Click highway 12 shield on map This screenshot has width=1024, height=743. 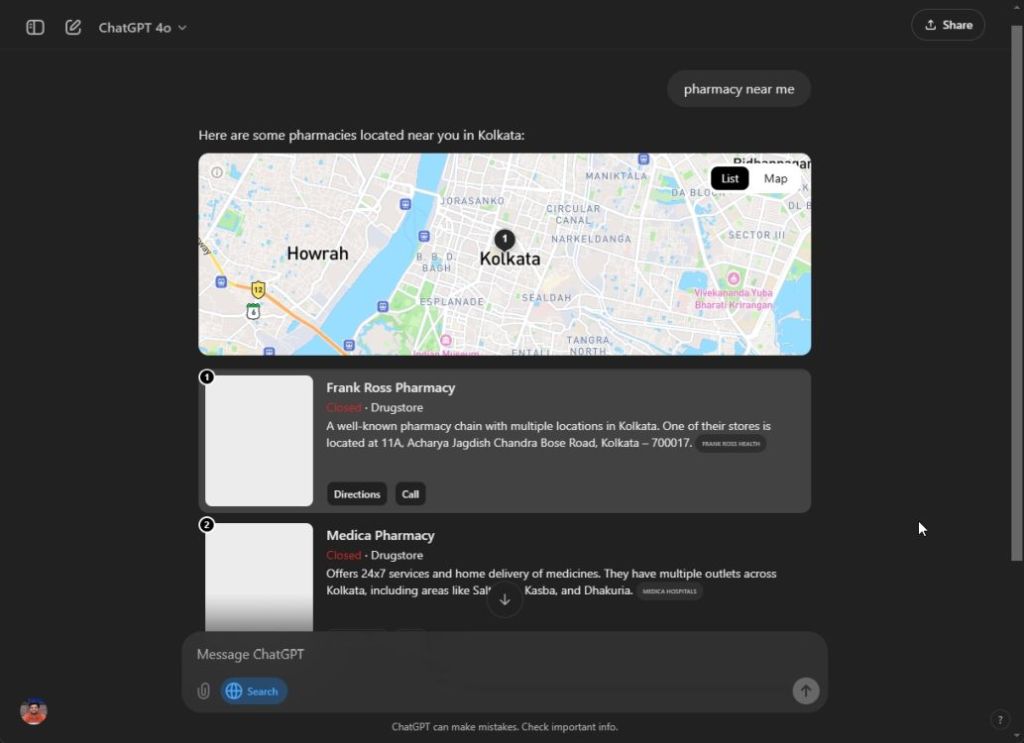coord(258,289)
